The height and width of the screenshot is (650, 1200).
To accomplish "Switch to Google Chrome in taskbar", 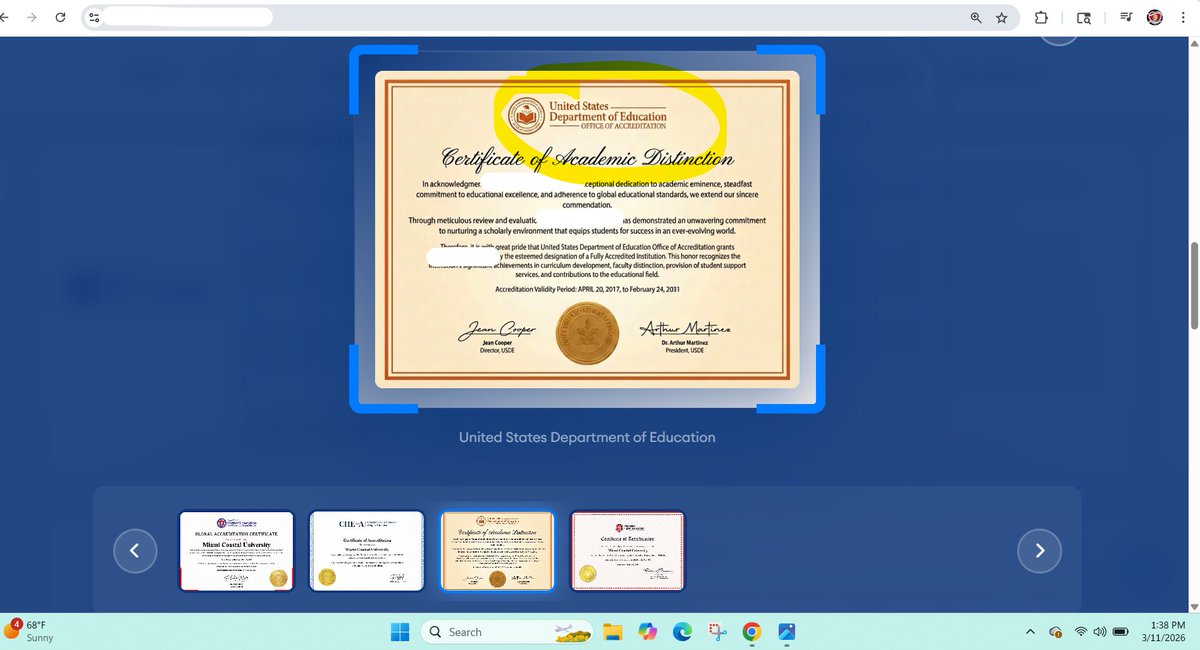I will pyautogui.click(x=751, y=632).
